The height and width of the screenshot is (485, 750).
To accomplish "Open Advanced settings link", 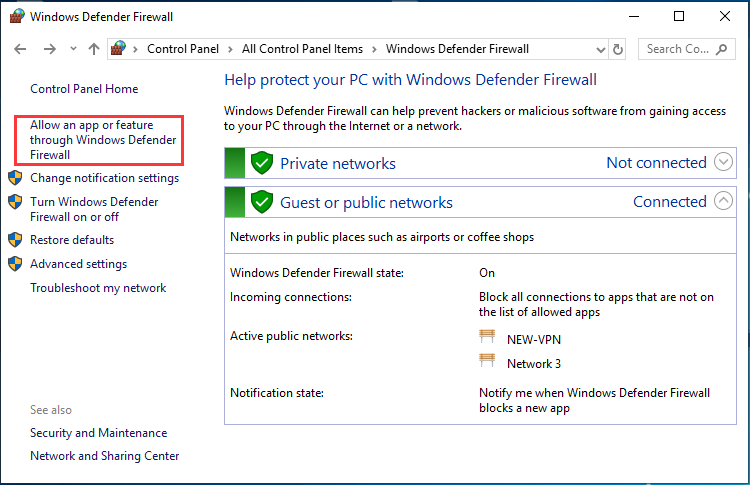I will (78, 264).
